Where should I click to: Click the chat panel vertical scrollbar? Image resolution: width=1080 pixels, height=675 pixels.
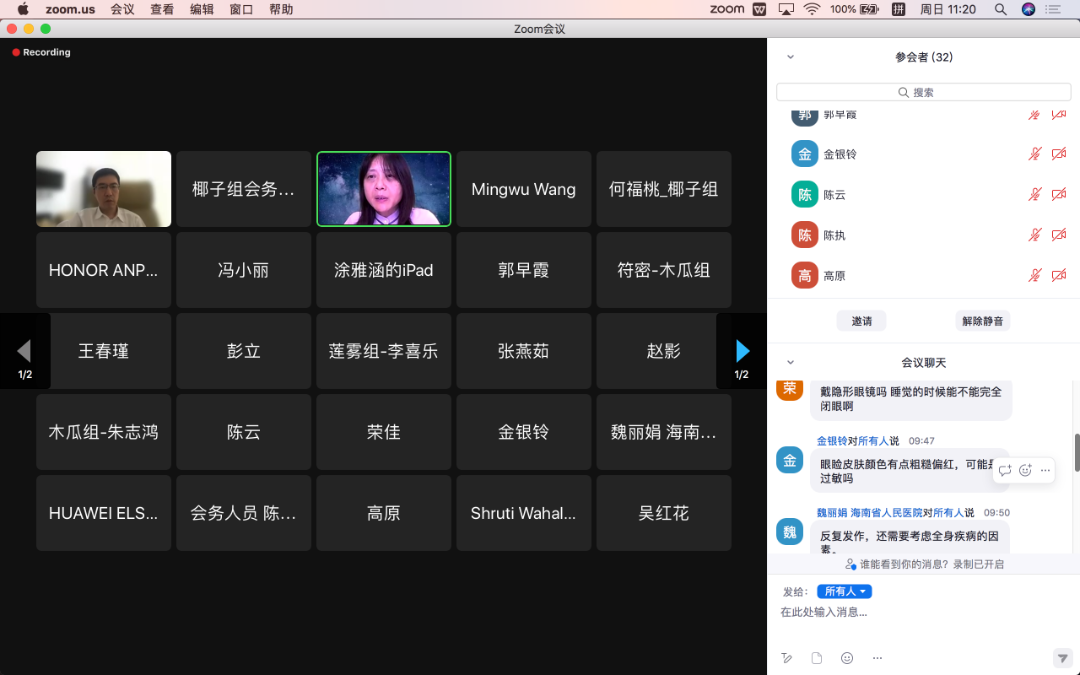[x=1076, y=452]
